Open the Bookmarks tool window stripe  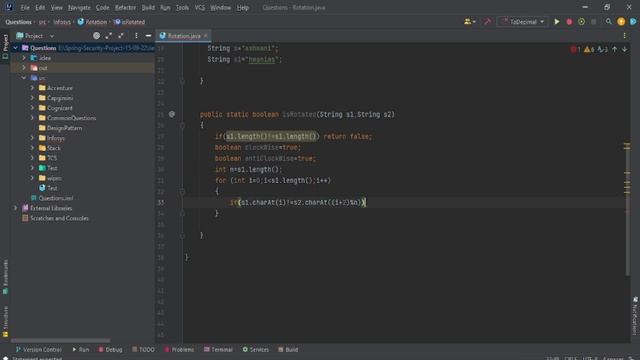(5, 277)
